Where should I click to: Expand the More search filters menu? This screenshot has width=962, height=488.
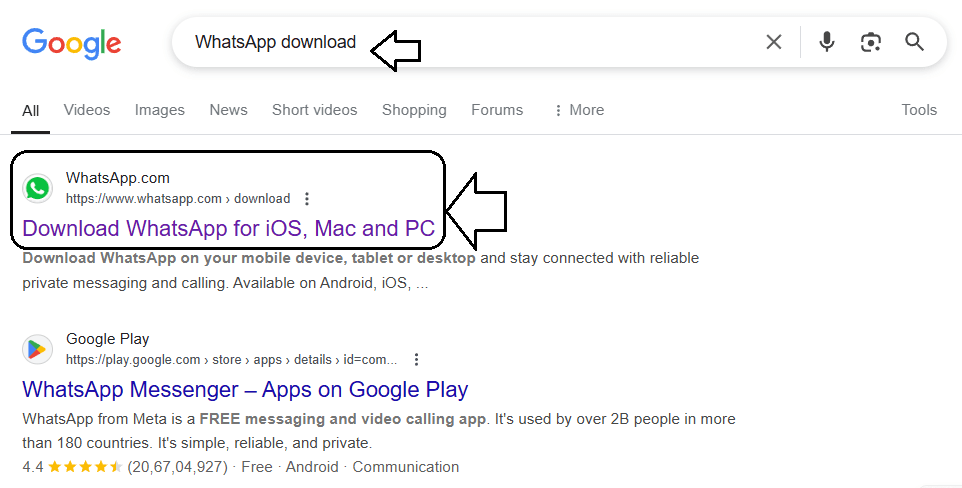[x=578, y=110]
